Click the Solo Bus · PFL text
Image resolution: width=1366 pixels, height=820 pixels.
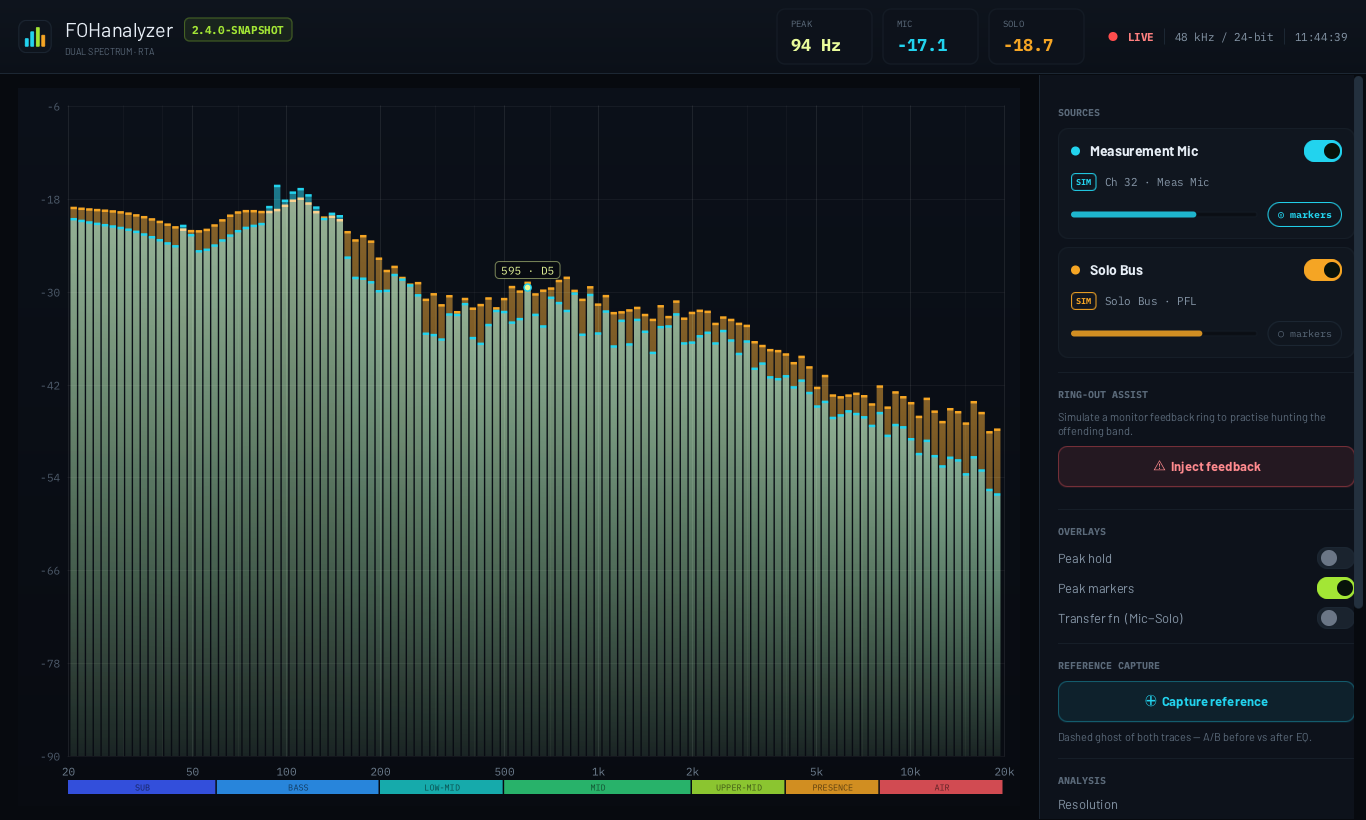pos(1150,301)
